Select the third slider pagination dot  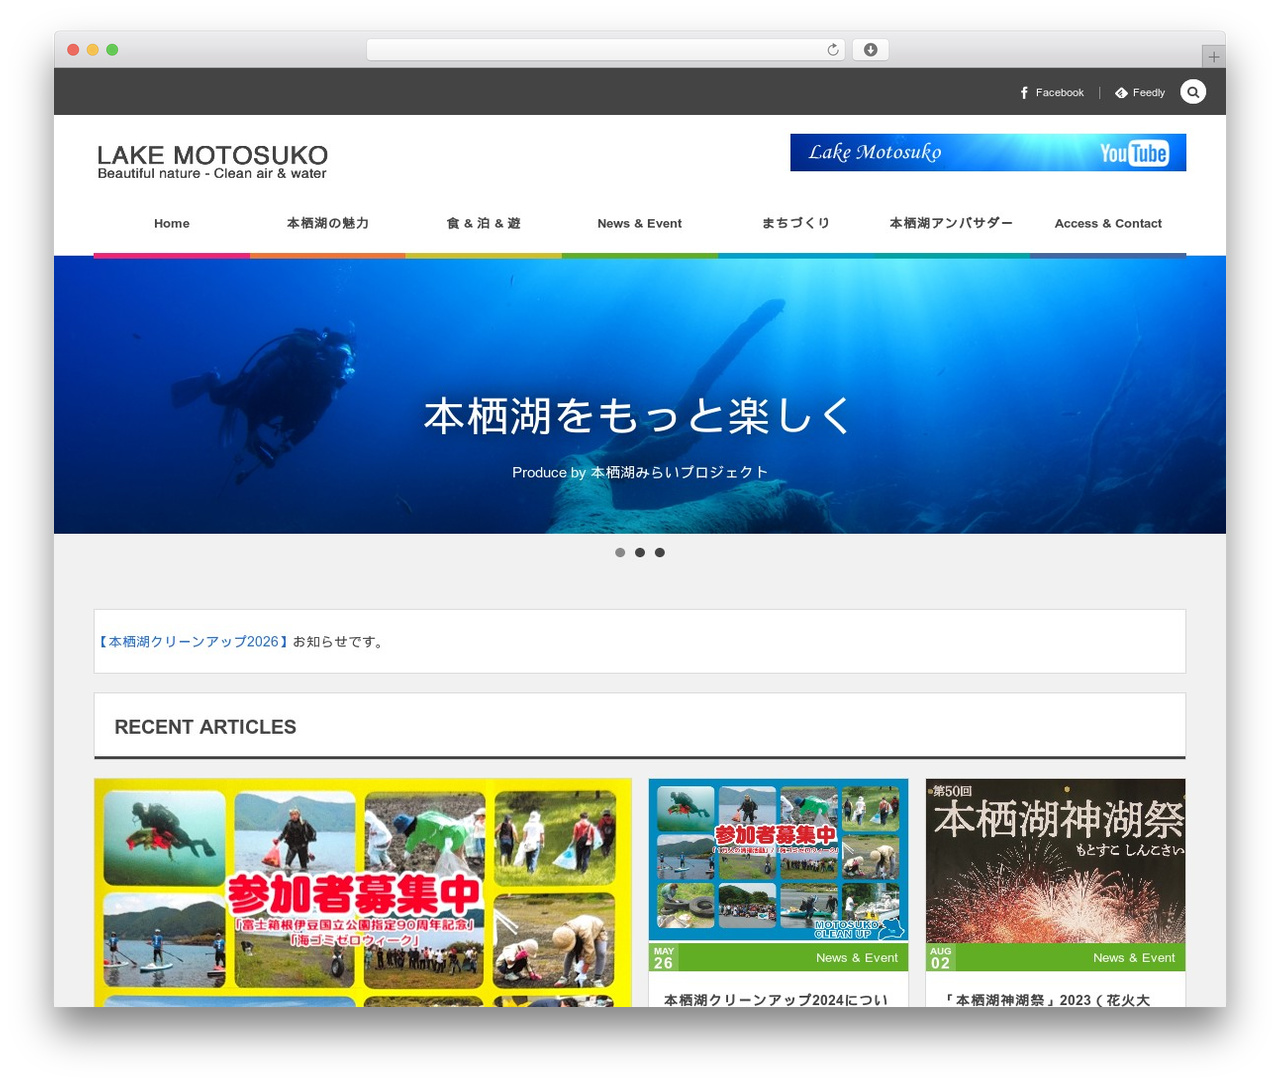pyautogui.click(x=660, y=552)
